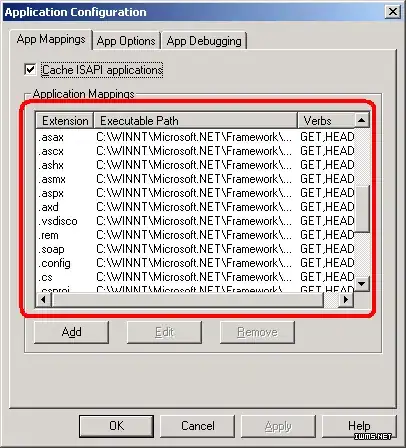Click the Add button
Viewport: 406px width, 448px height.
pos(71,332)
